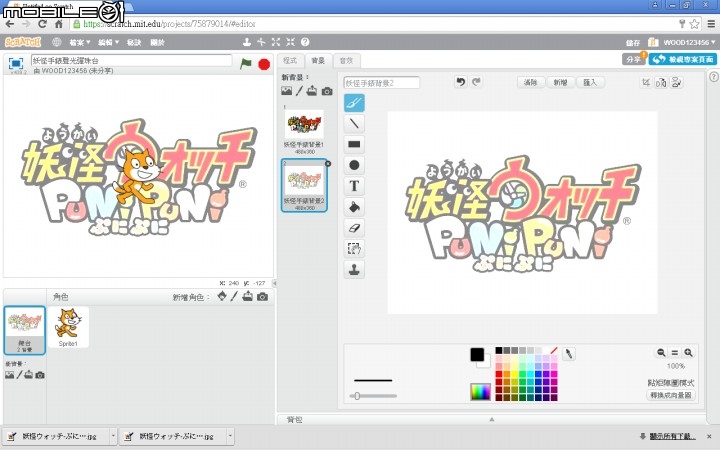The width and height of the screenshot is (720, 450).
Task: Redo the paint action
Action: pos(476,82)
